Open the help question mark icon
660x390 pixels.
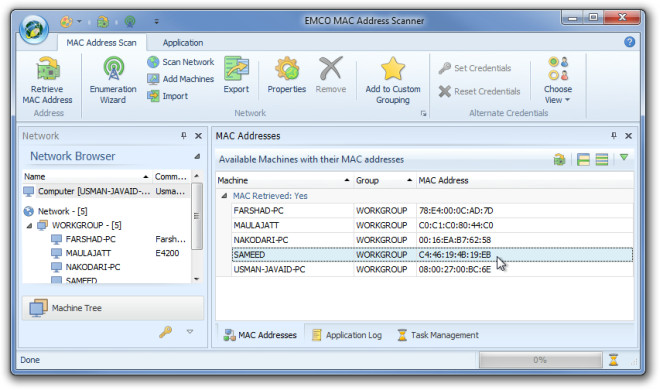pyautogui.click(x=629, y=42)
